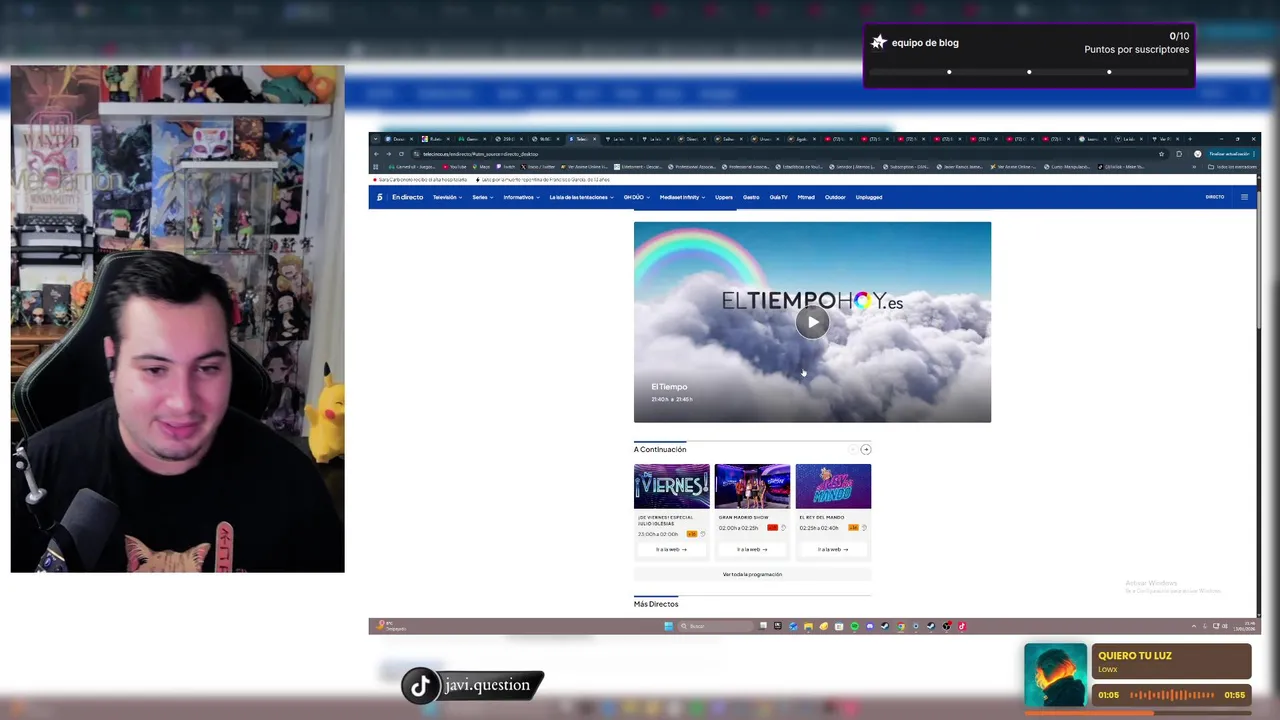Click Ver toda la programación button

click(752, 574)
